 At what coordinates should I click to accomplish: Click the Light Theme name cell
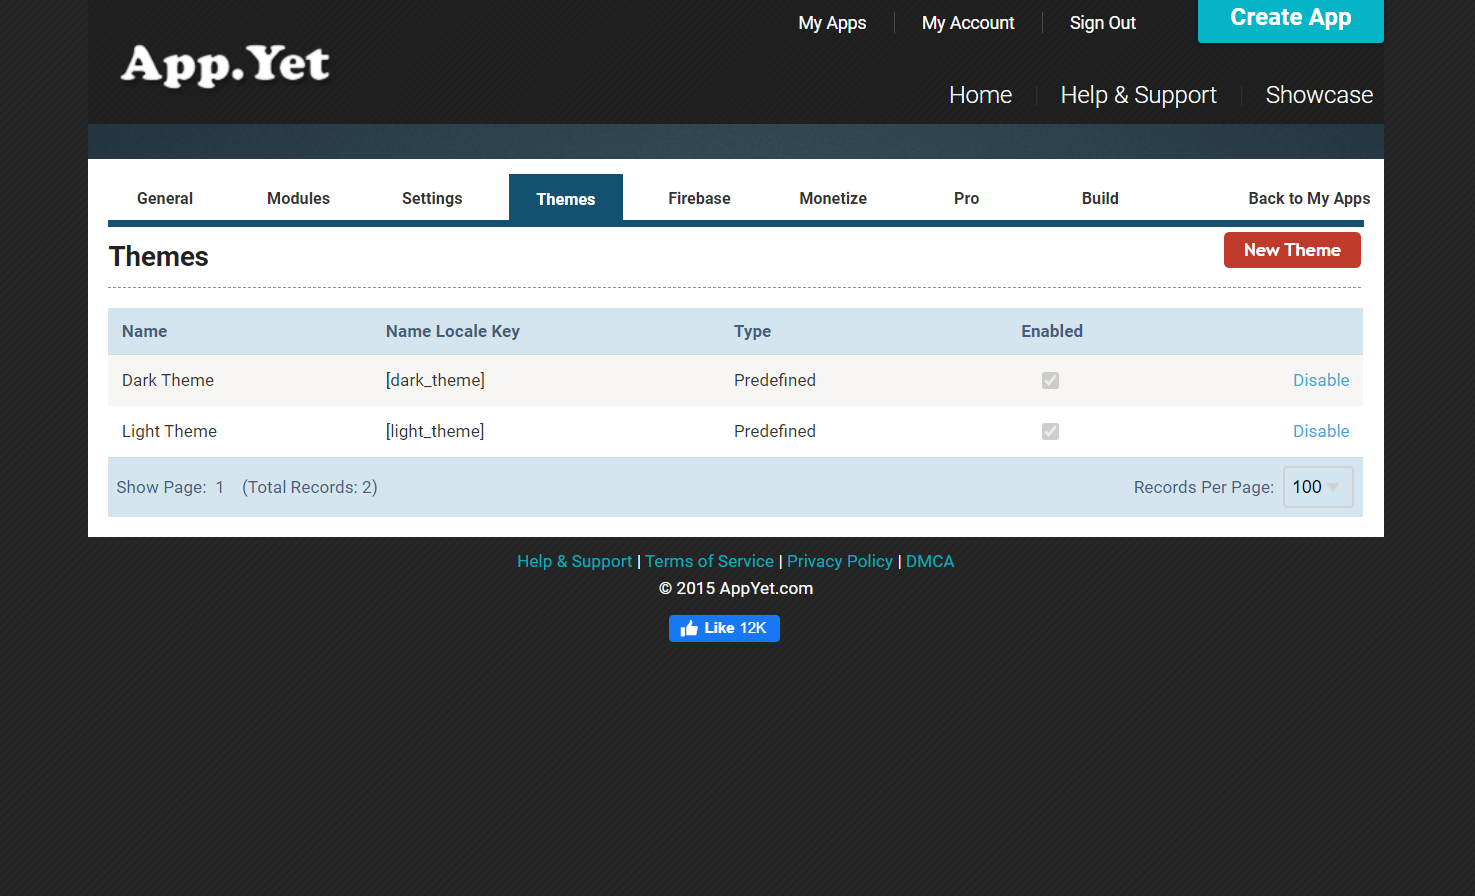click(x=169, y=431)
